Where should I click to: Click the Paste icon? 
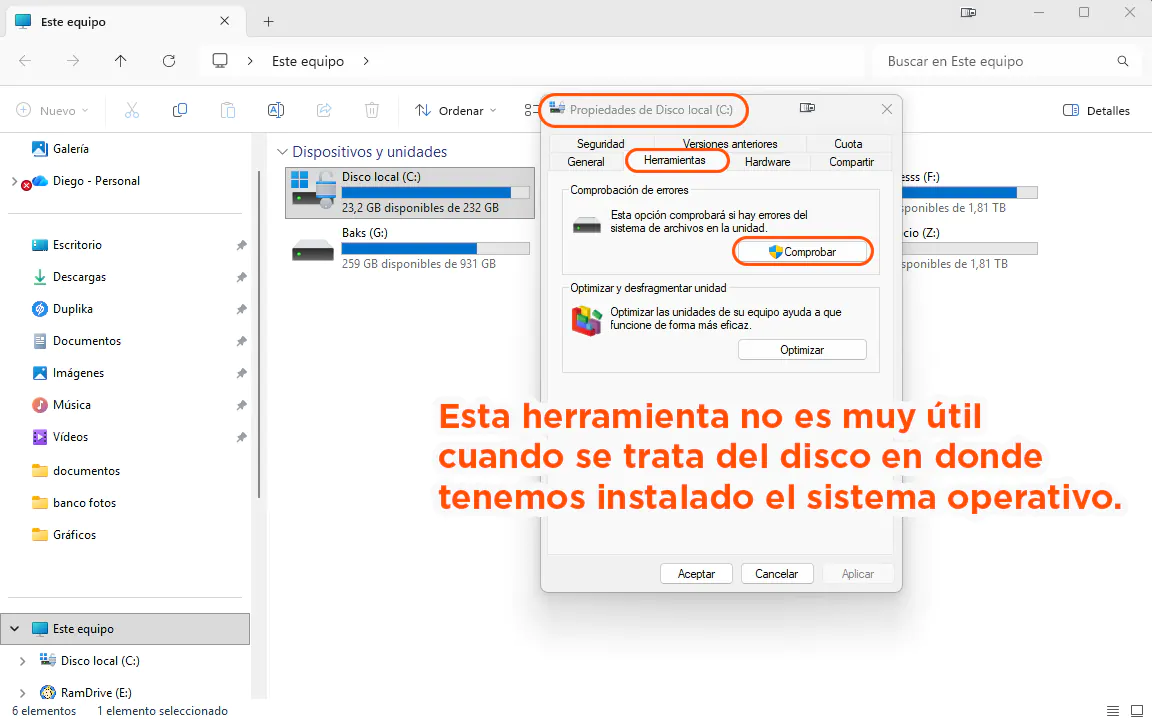point(227,110)
